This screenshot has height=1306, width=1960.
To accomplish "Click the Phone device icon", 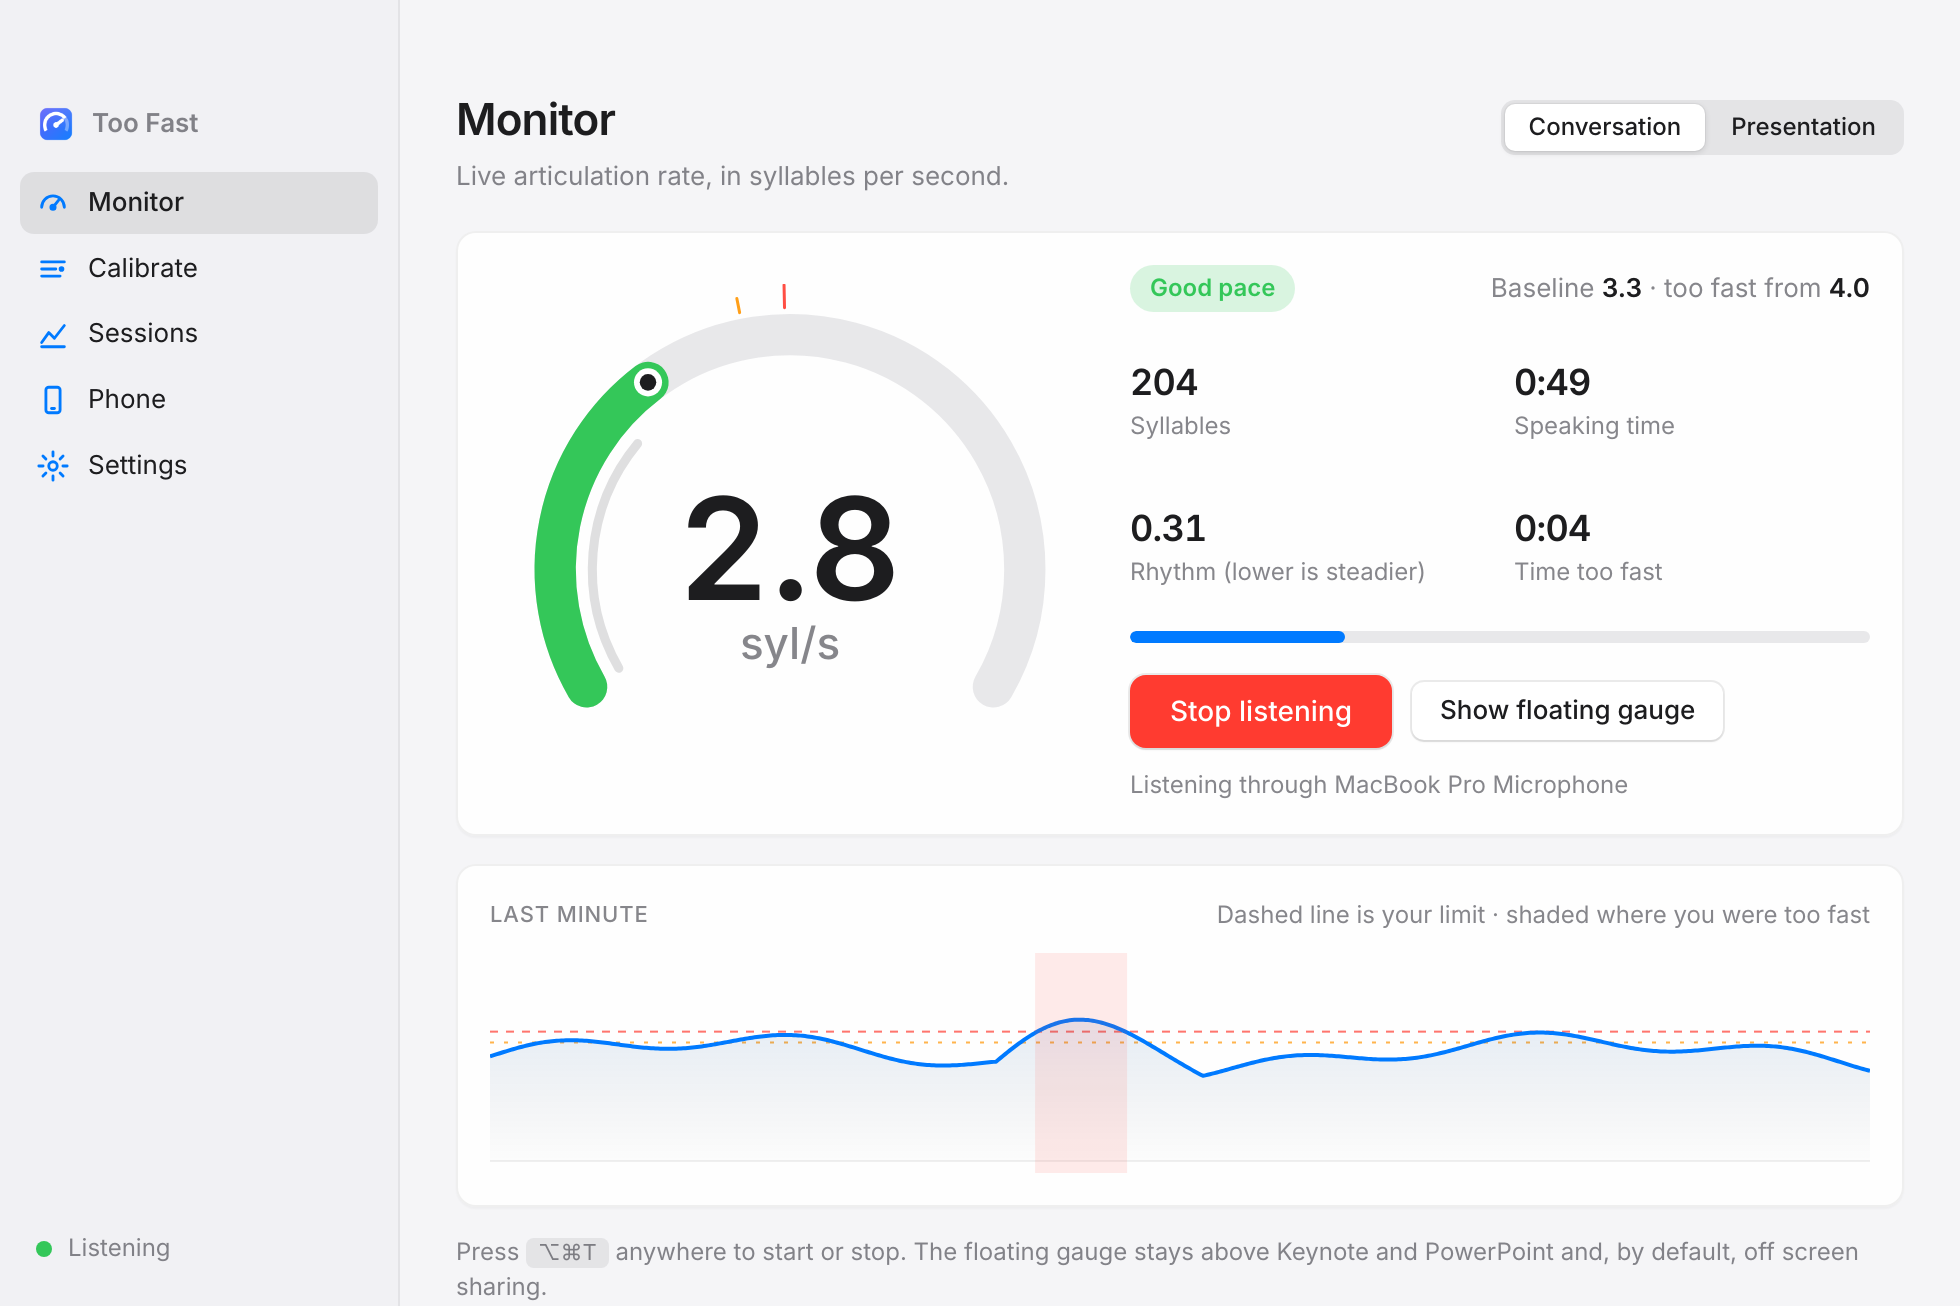I will point(53,399).
